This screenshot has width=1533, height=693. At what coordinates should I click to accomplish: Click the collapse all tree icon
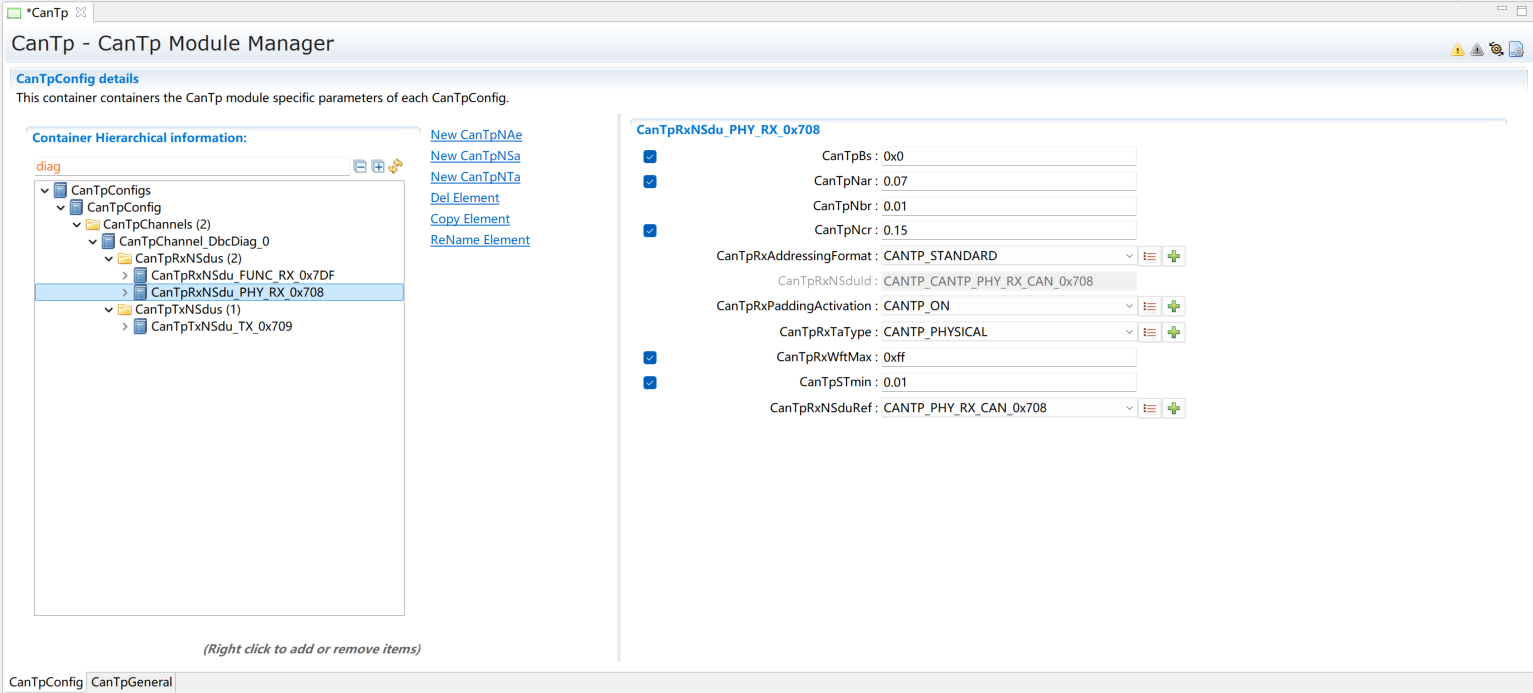tap(360, 167)
